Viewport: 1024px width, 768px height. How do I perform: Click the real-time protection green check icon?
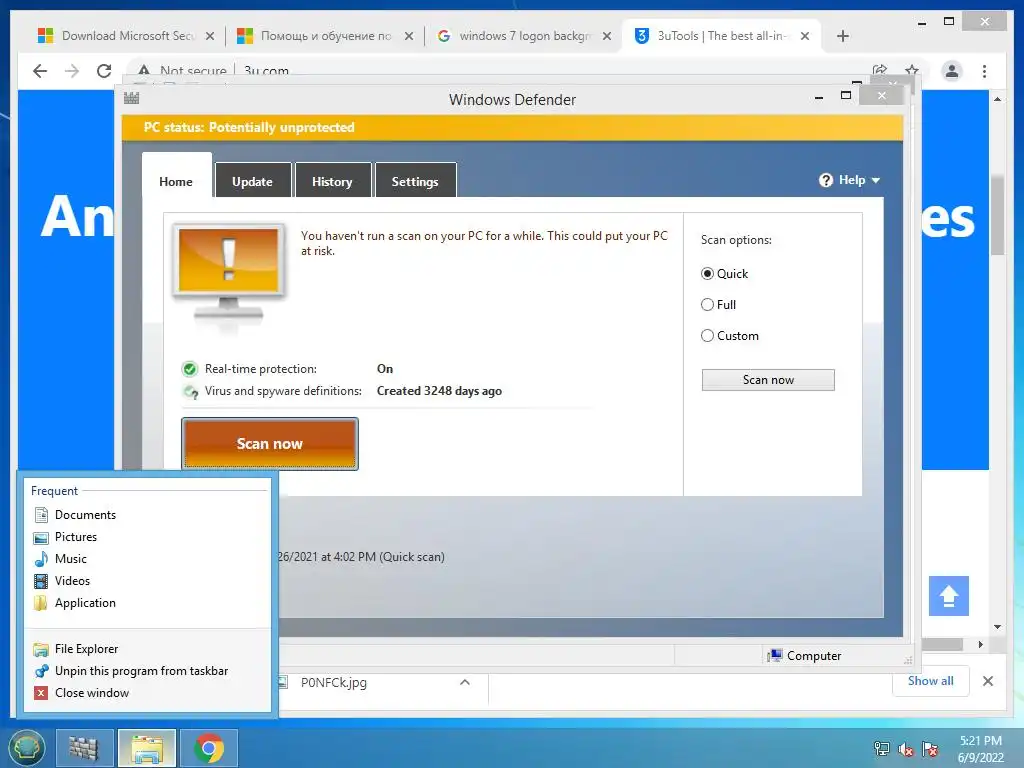(x=189, y=369)
